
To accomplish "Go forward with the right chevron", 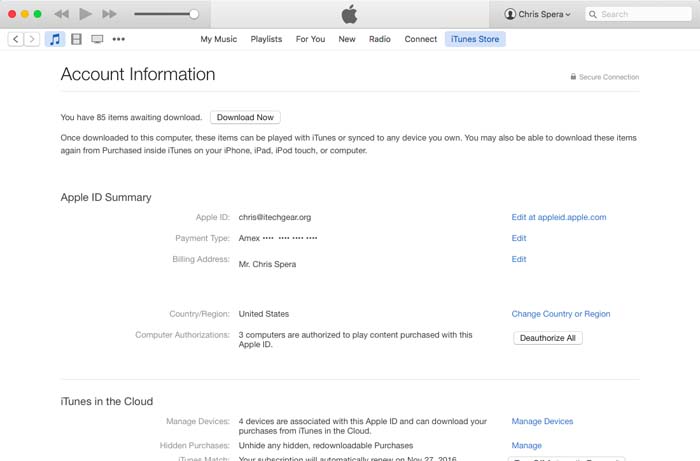I will pyautogui.click(x=32, y=39).
